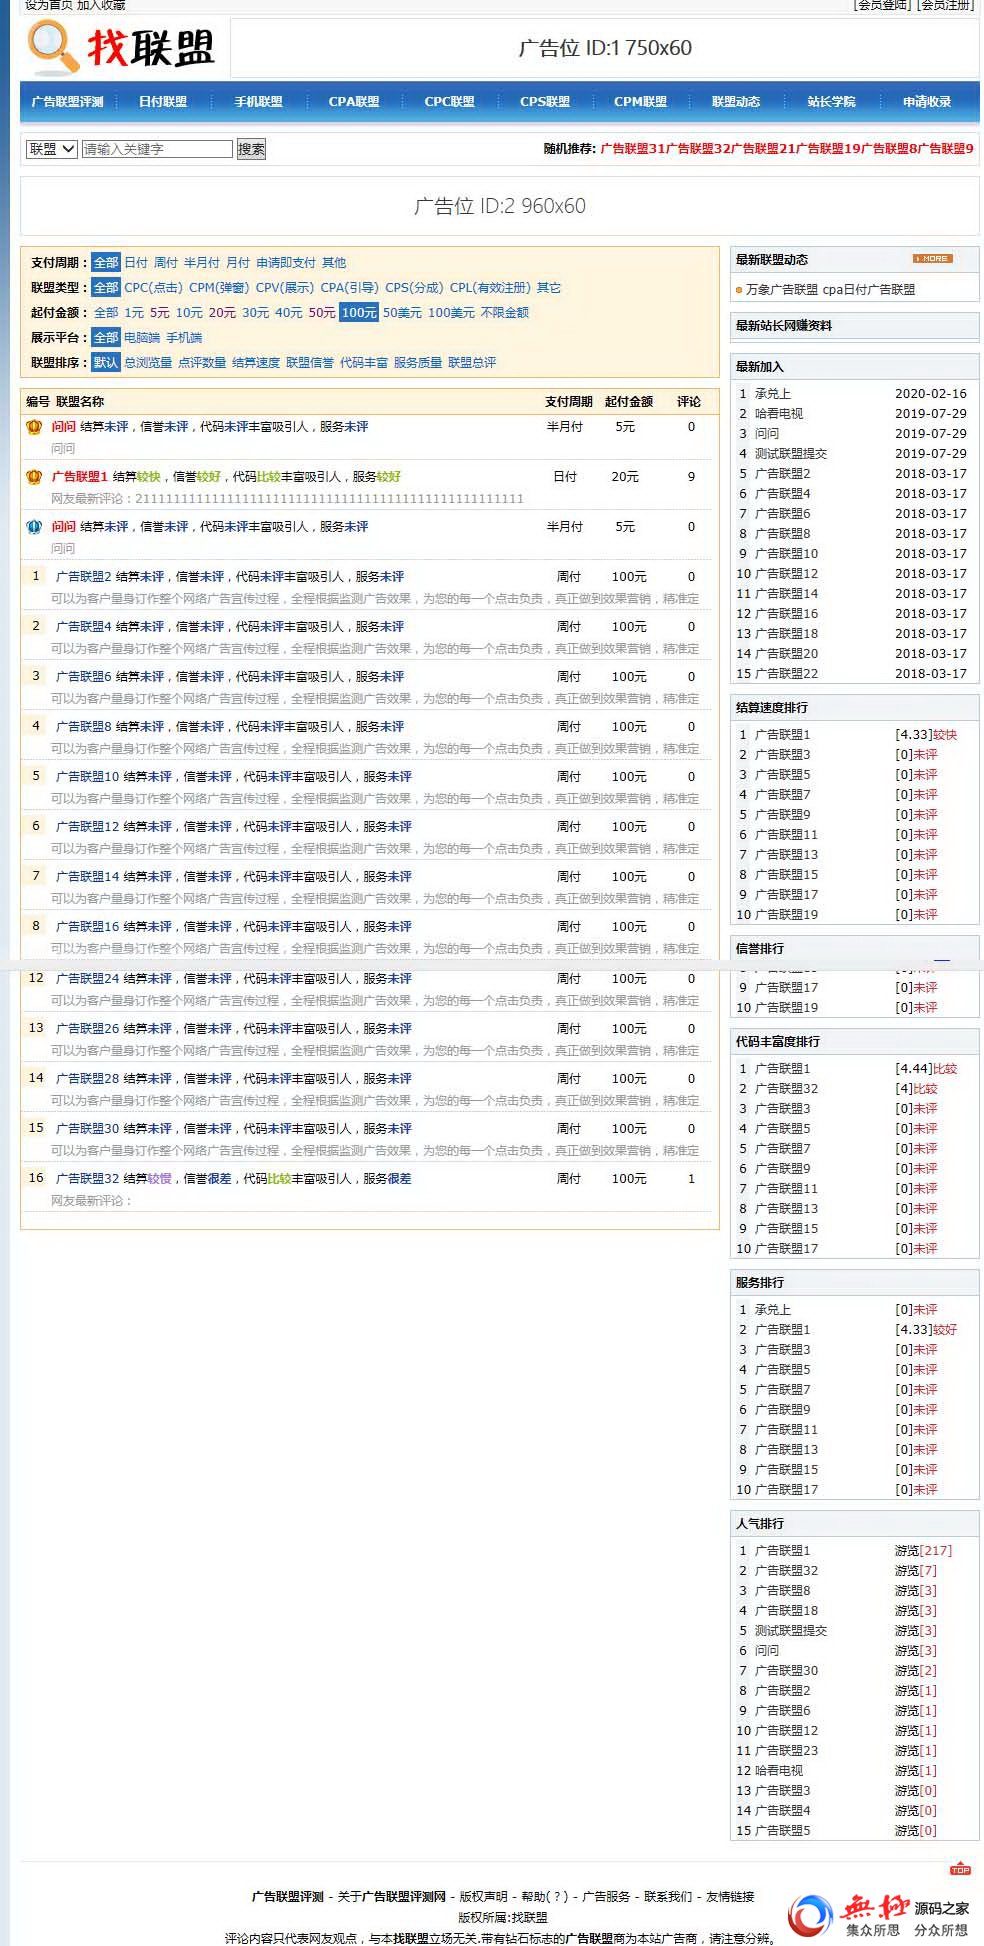Open 哈看电视 in the 最新加入 list
The image size is (984, 1946).
coord(779,414)
